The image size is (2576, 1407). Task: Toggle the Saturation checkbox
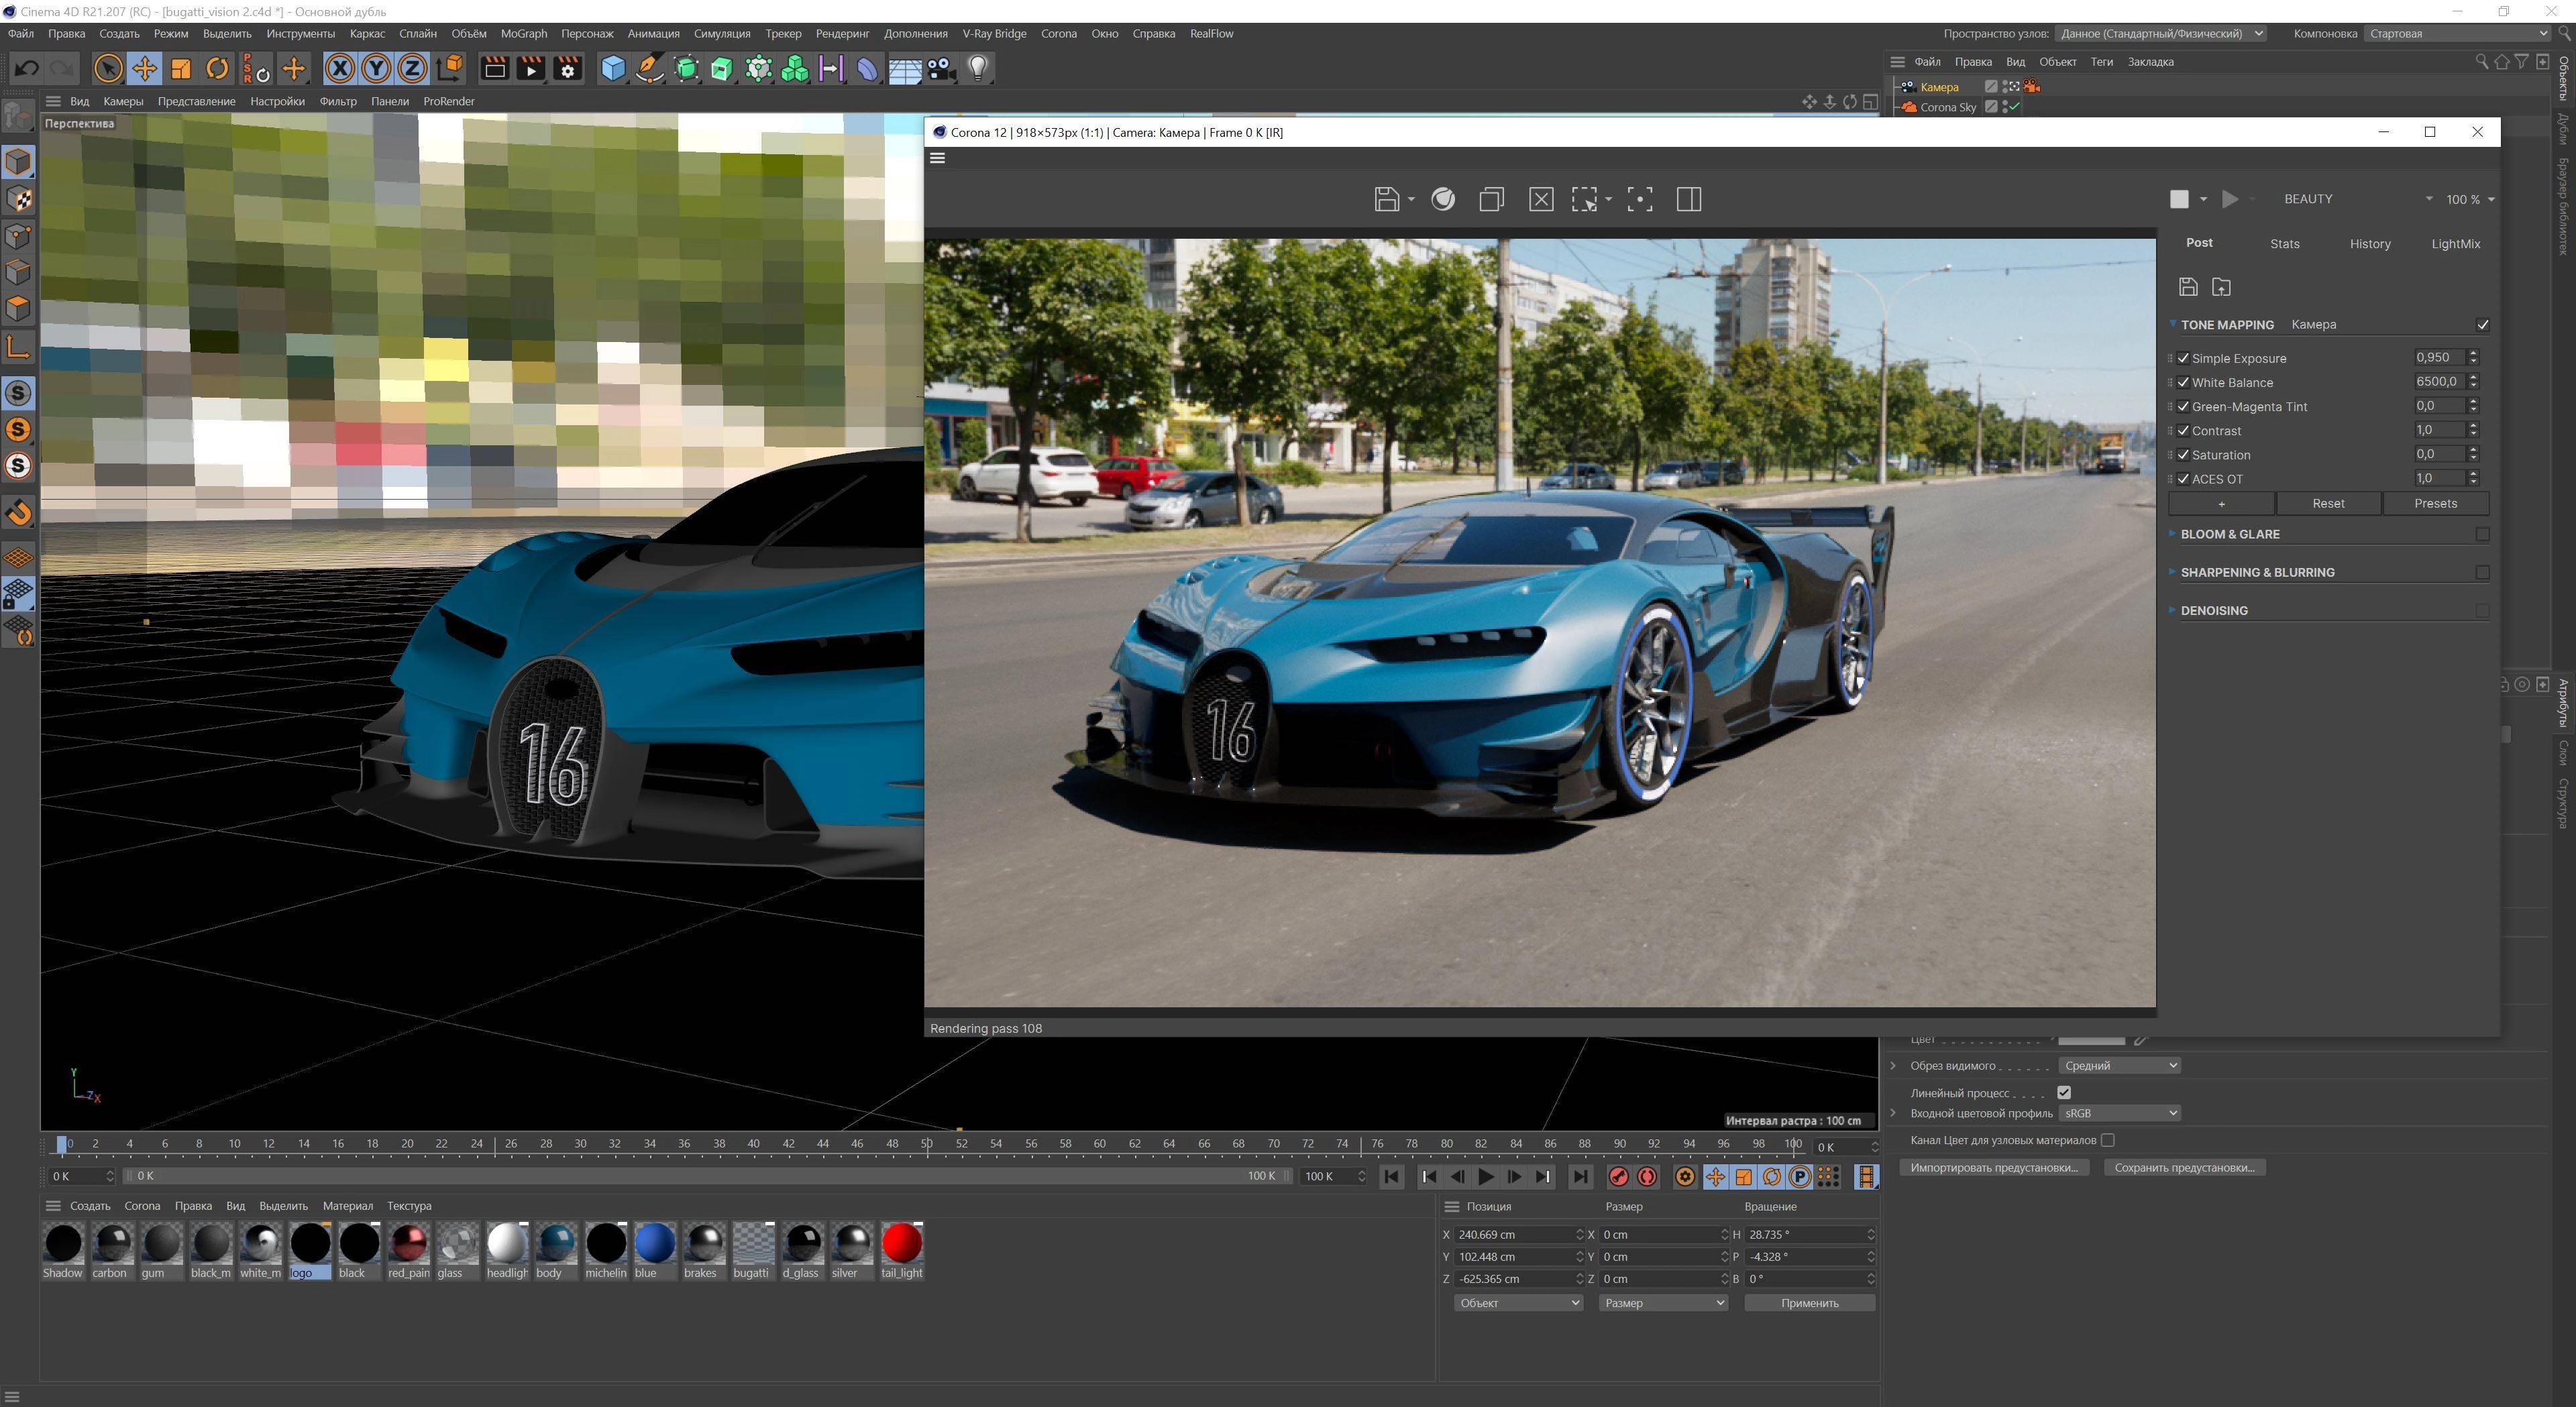pyautogui.click(x=2183, y=454)
